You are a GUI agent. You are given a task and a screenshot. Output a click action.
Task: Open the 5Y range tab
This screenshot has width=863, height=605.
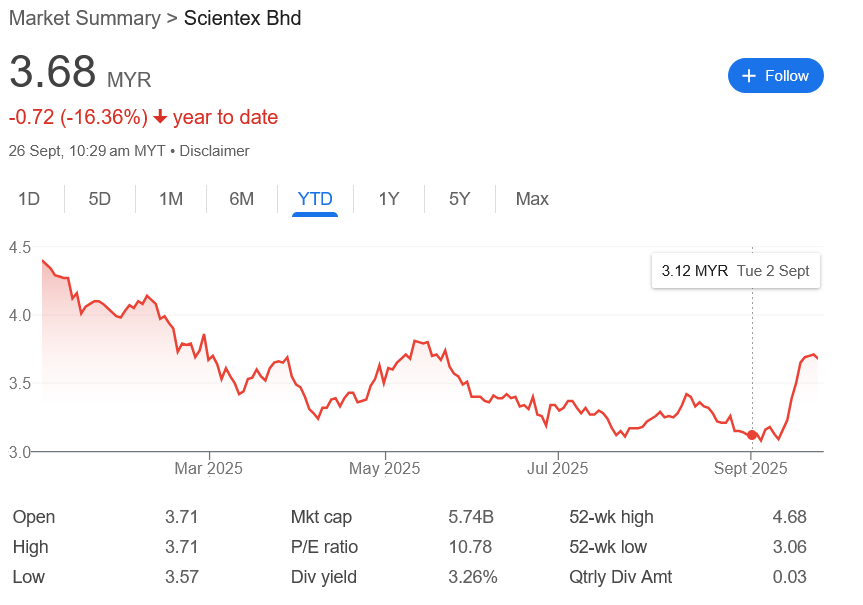460,199
